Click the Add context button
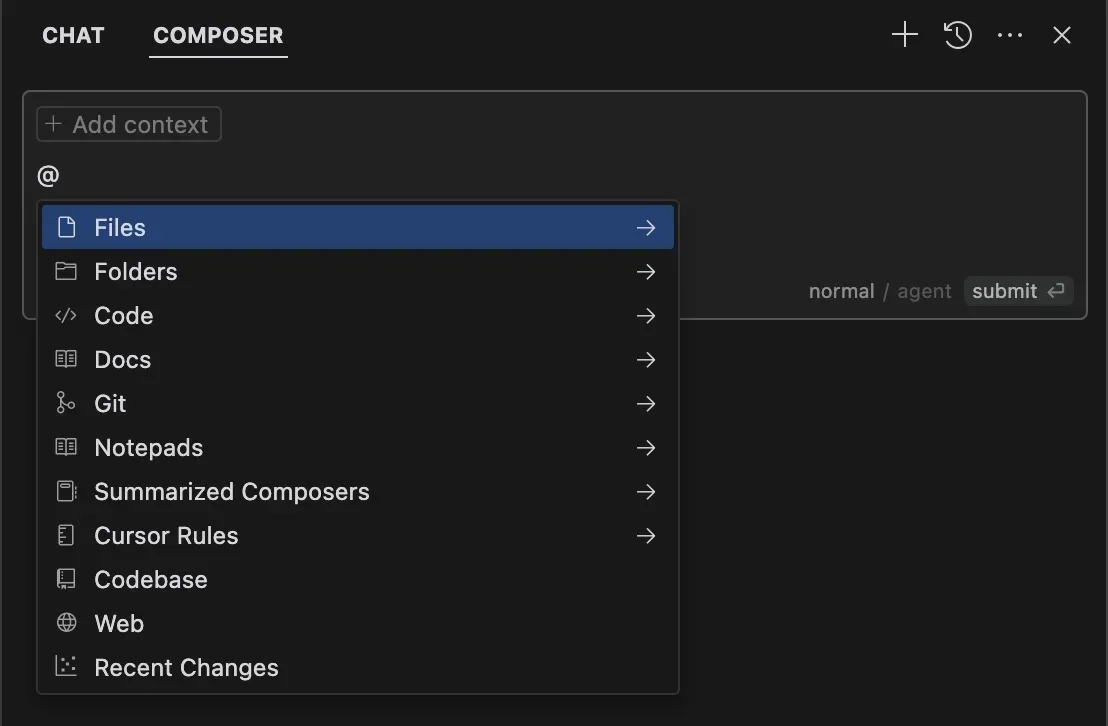The height and width of the screenshot is (726, 1108). (x=128, y=124)
